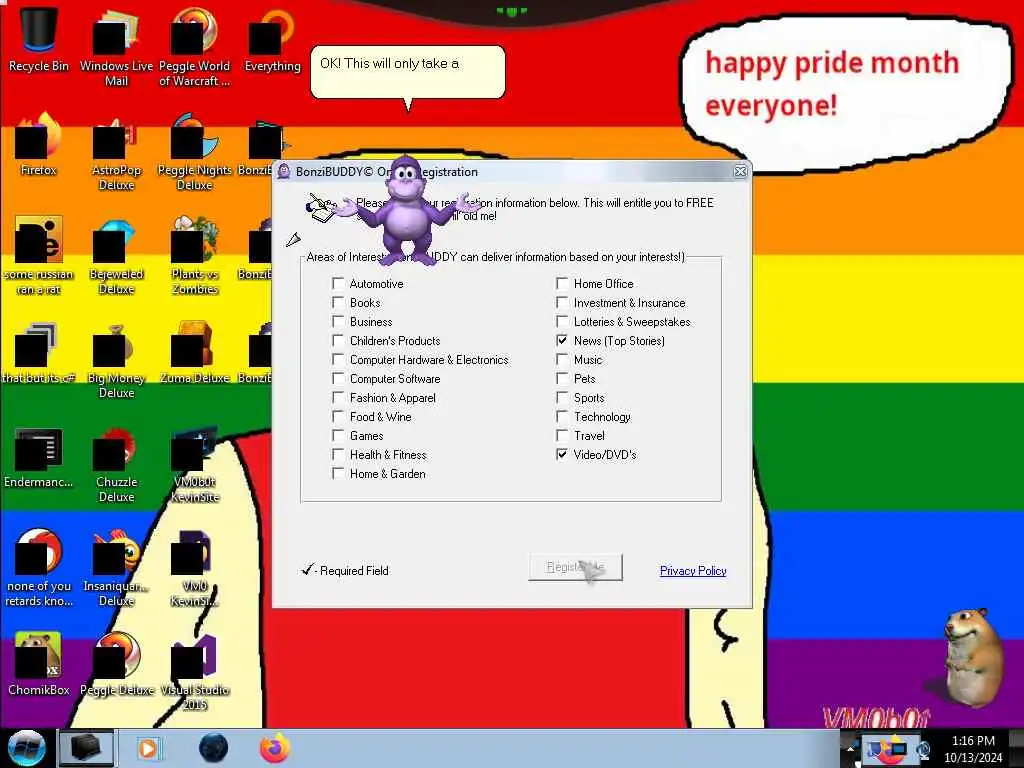
Task: Enable the Home Office checkbox
Action: click(562, 283)
